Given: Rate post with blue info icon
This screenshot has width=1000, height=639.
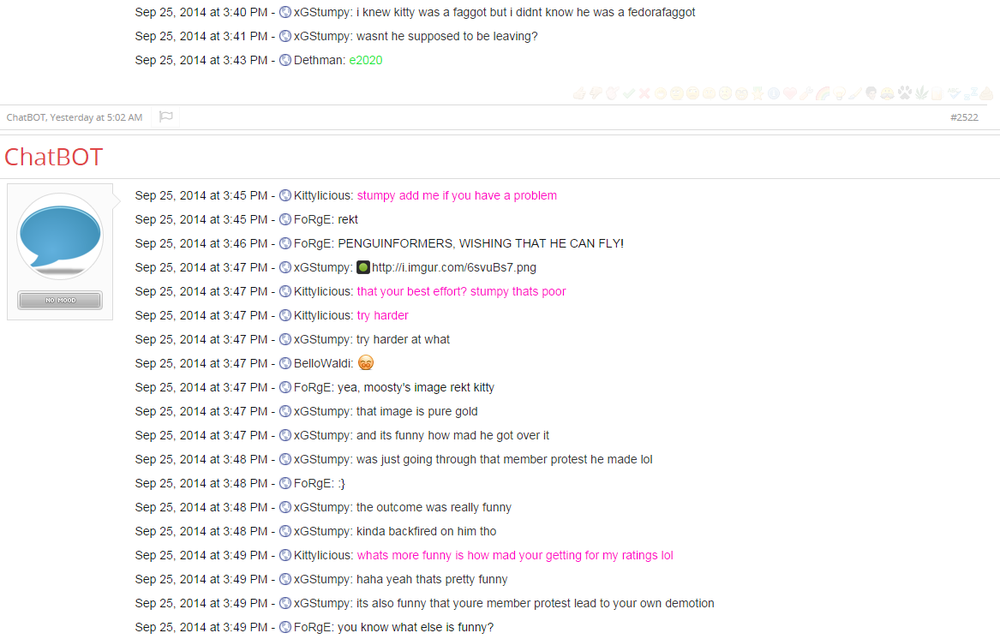Looking at the screenshot, I should point(774,94).
